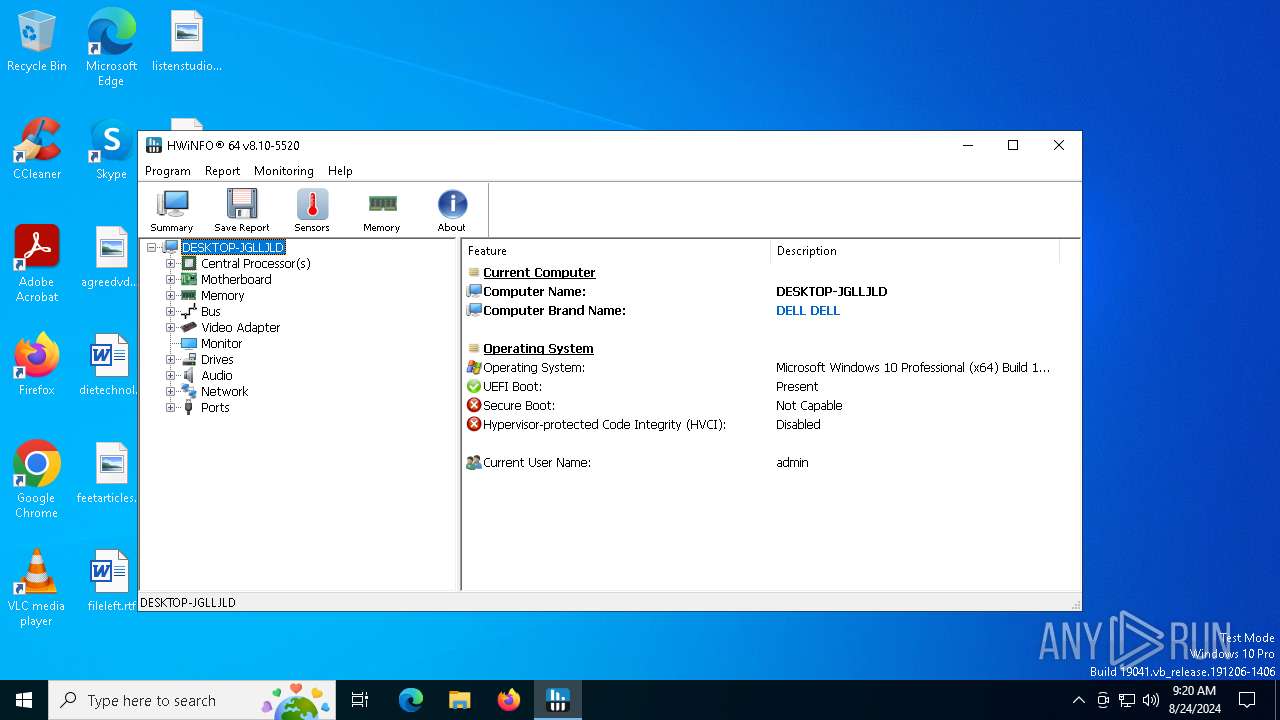Click the Save Report floppy icon
Screen dimensions: 1280x720
[x=242, y=210]
